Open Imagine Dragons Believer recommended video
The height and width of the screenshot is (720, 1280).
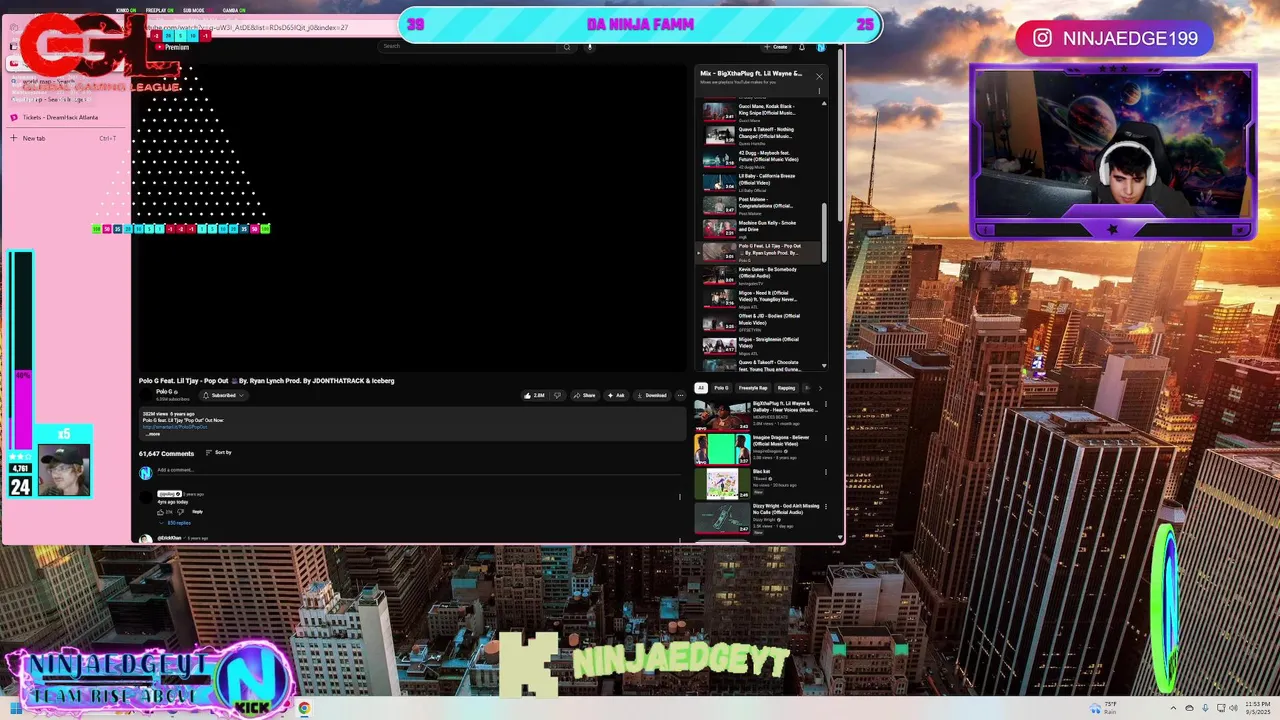[758, 448]
